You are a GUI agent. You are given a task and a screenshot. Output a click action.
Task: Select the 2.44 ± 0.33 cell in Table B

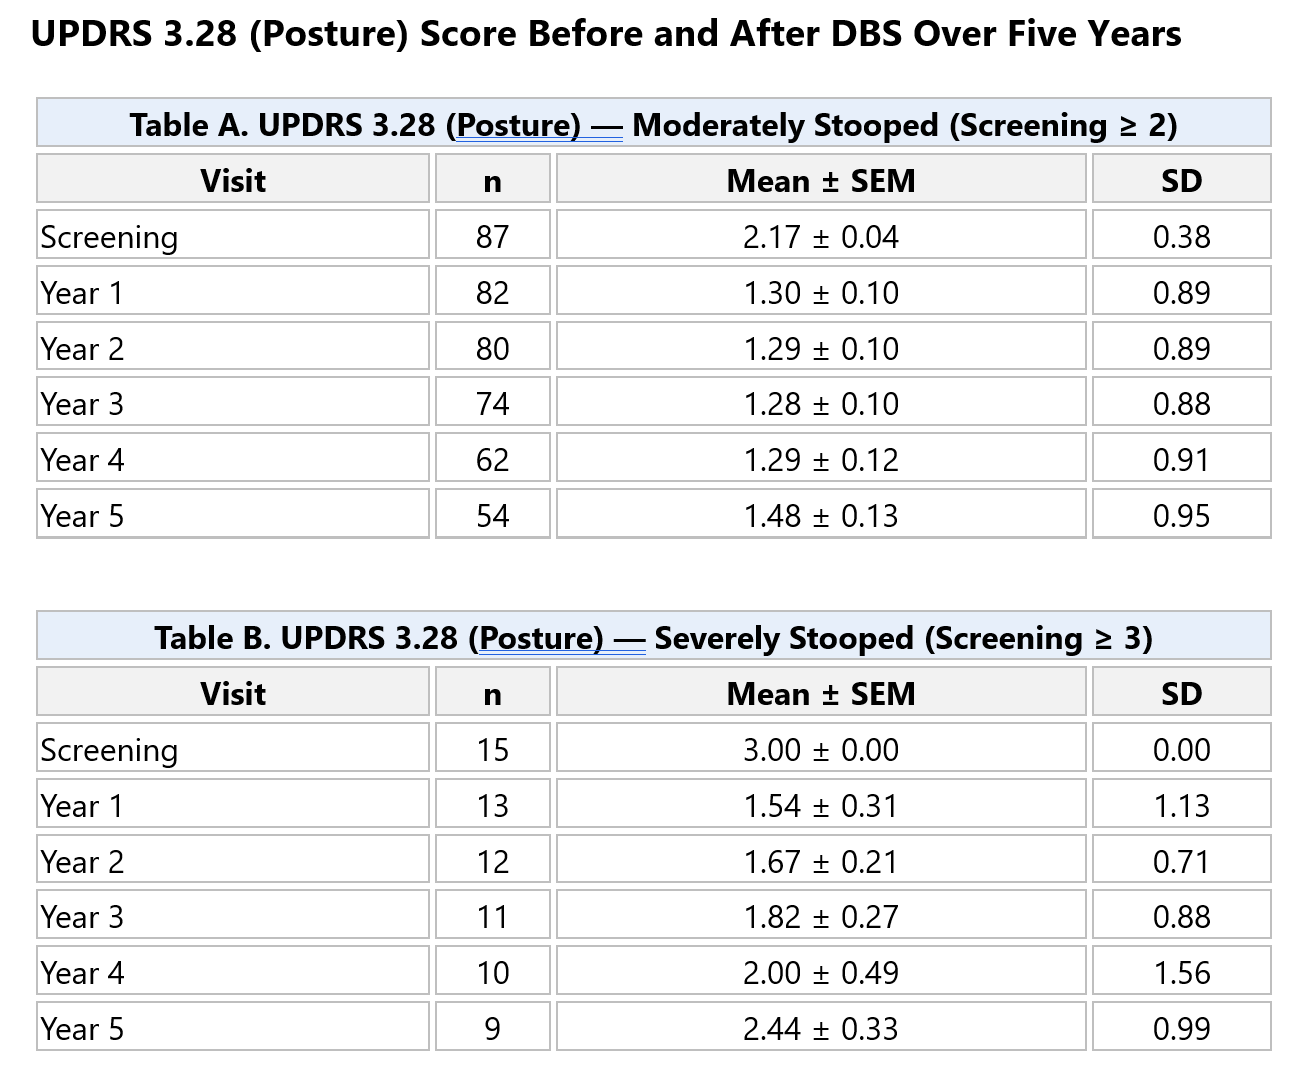click(x=821, y=1028)
